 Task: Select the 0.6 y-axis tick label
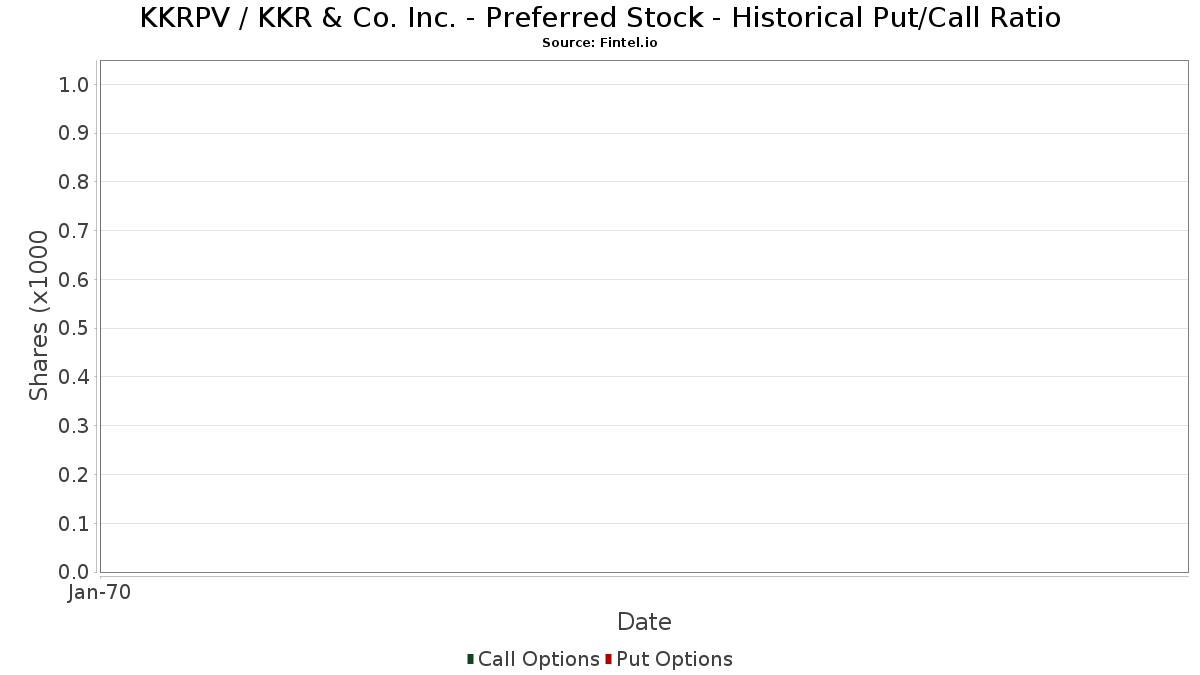[x=75, y=280]
